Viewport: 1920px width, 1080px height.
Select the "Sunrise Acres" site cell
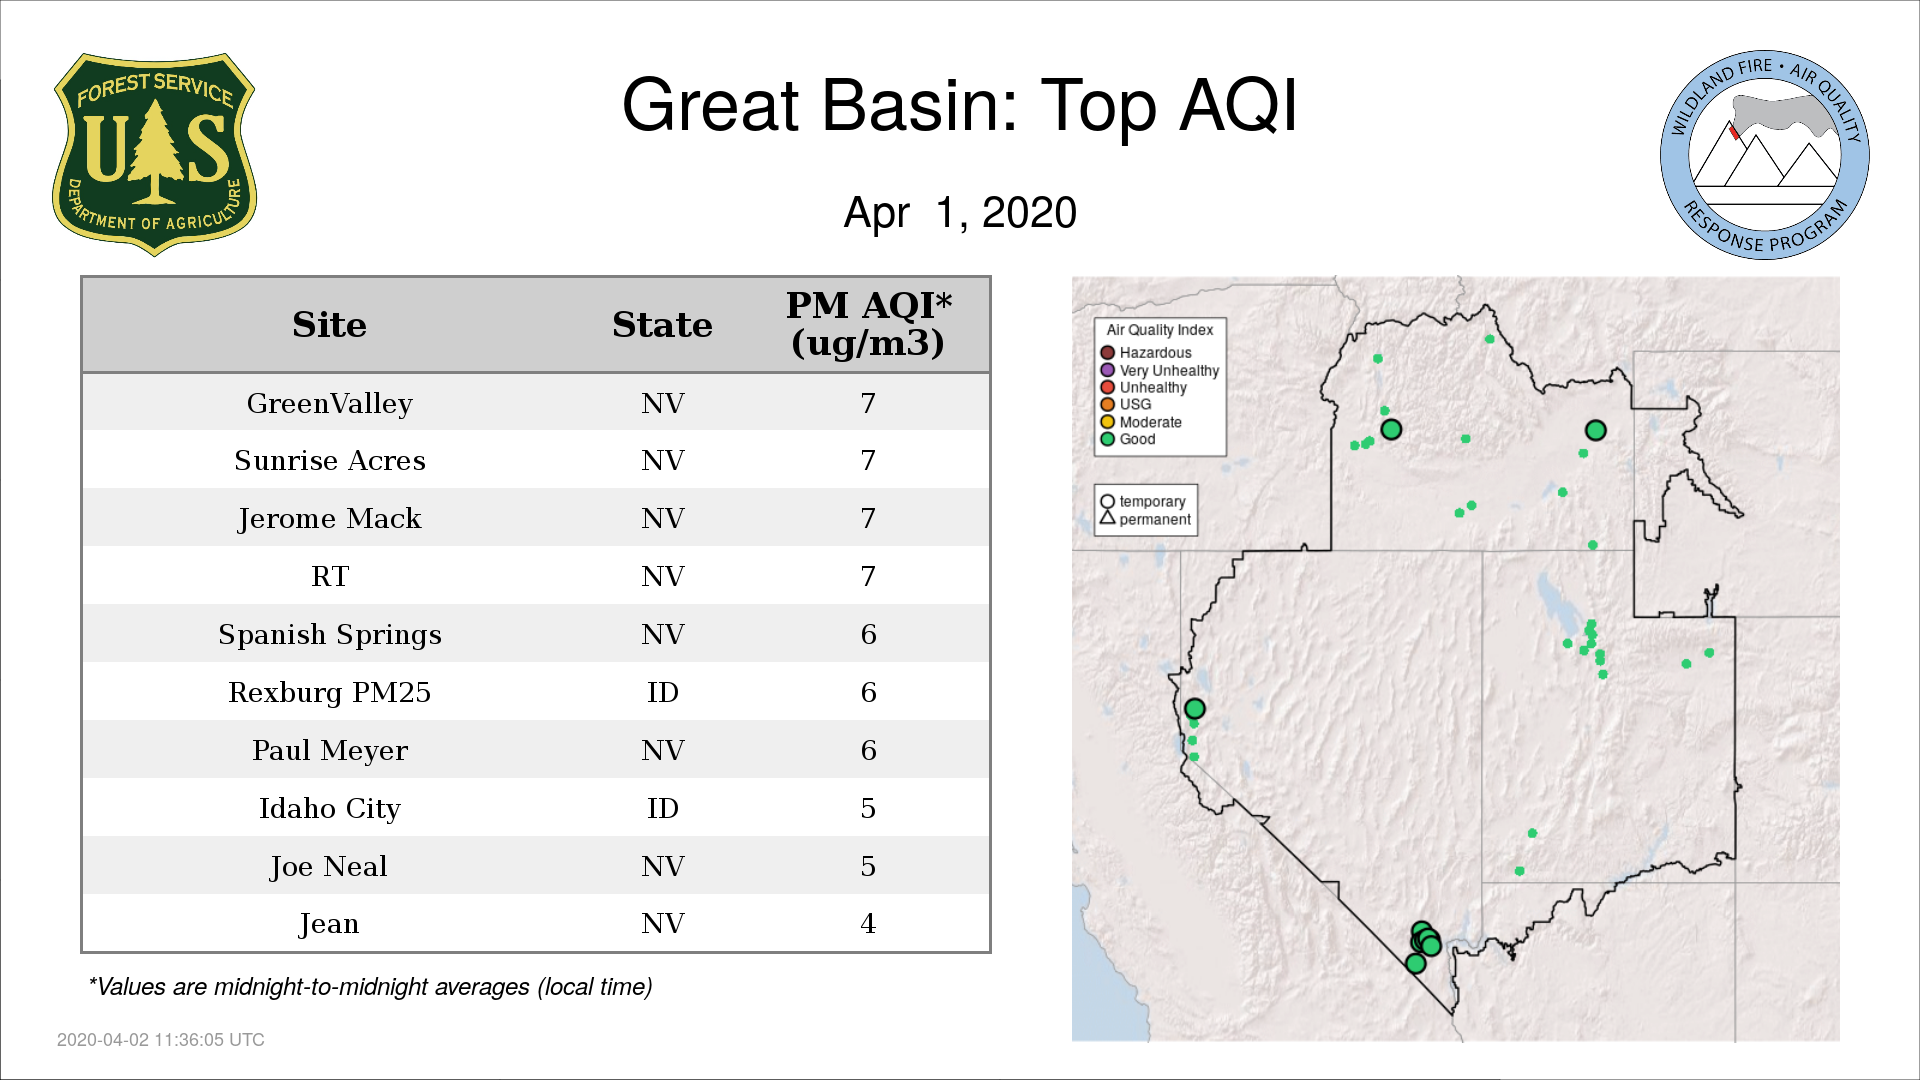pyautogui.click(x=329, y=460)
